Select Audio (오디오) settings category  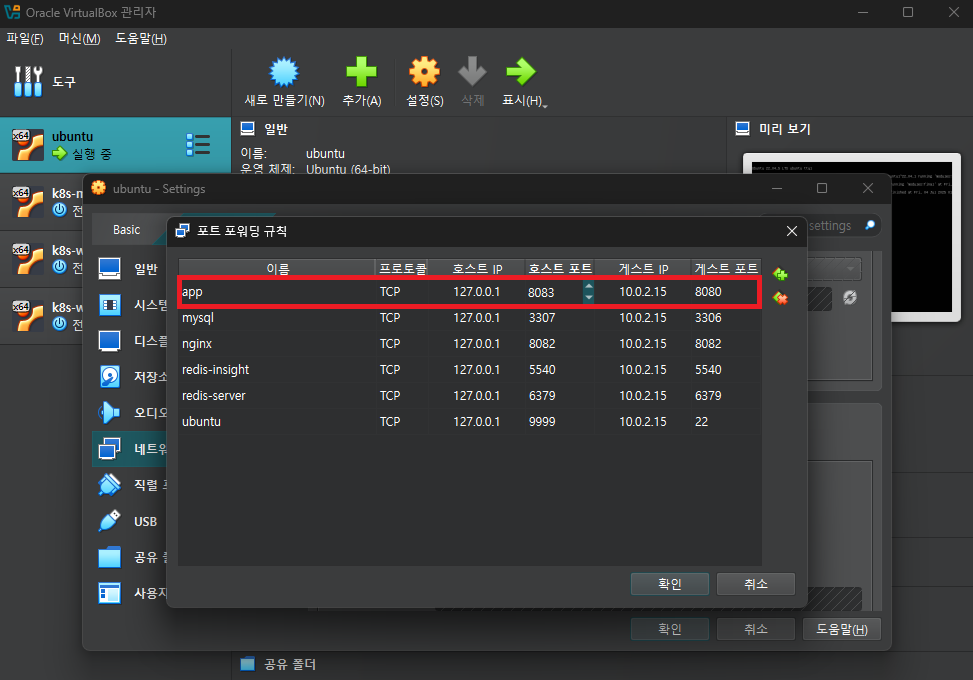pos(130,413)
